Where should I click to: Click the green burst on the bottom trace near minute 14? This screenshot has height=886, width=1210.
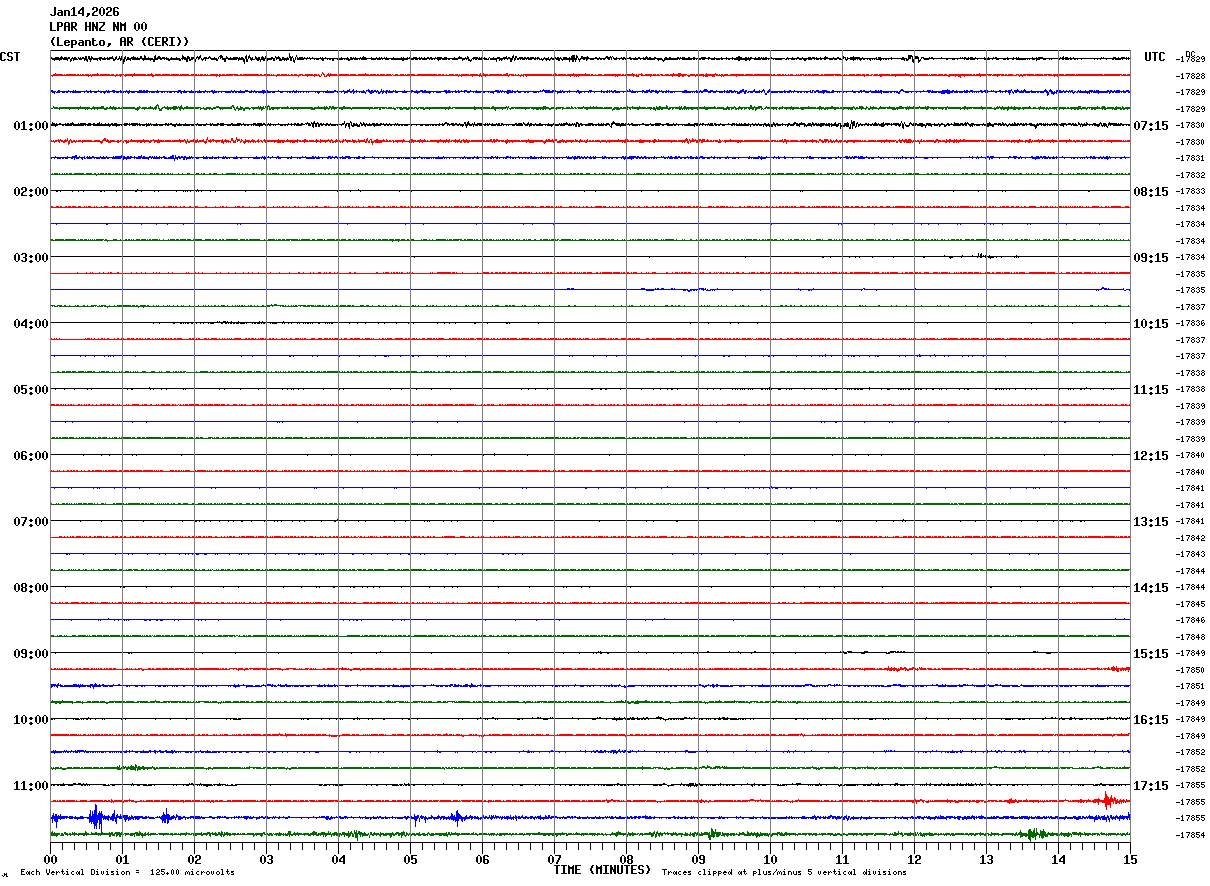(1034, 834)
